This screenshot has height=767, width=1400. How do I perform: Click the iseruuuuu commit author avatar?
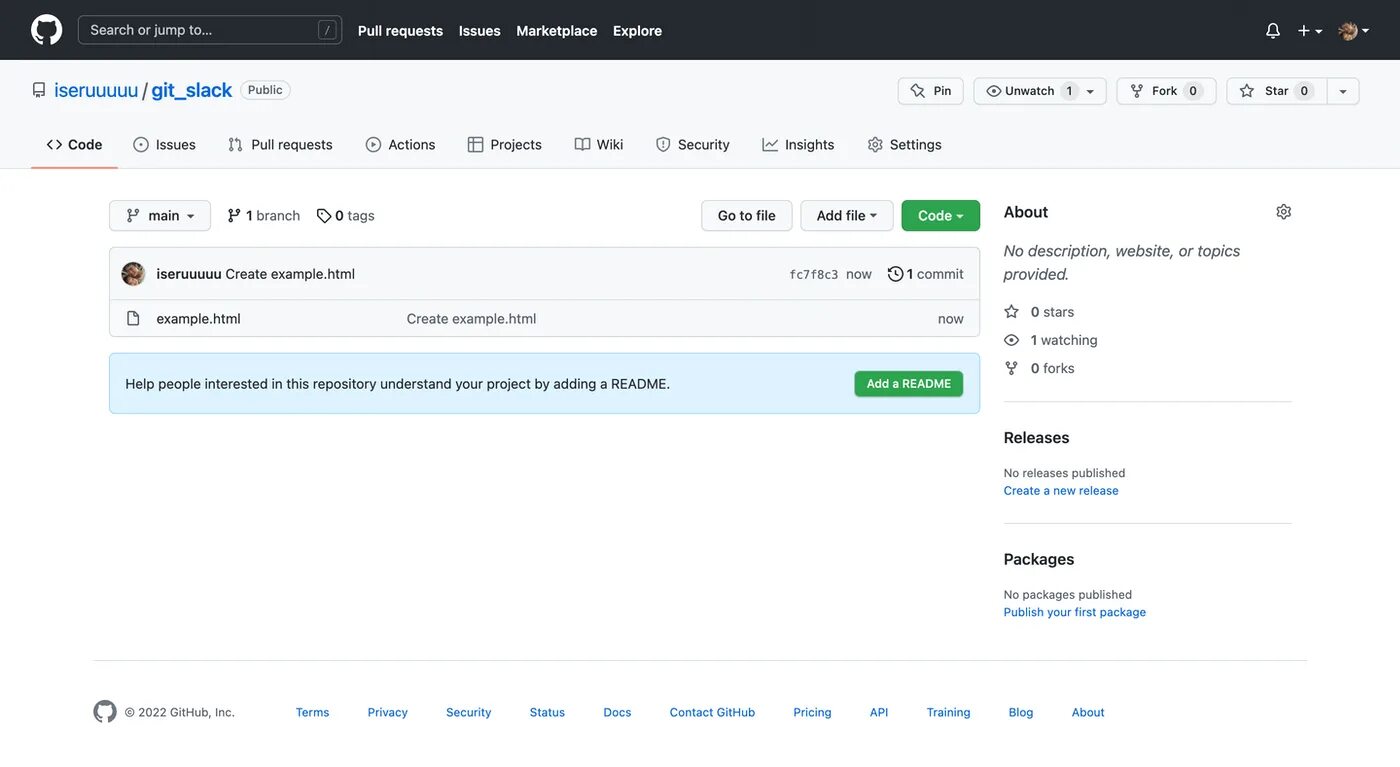coord(133,274)
